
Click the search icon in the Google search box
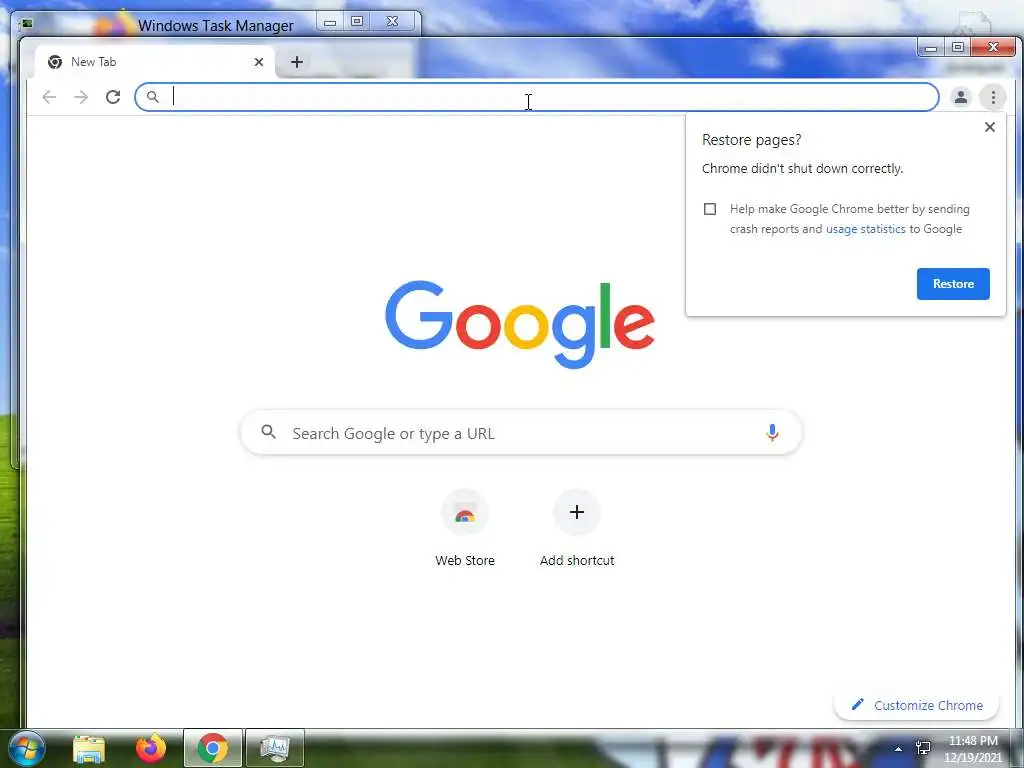(x=268, y=432)
